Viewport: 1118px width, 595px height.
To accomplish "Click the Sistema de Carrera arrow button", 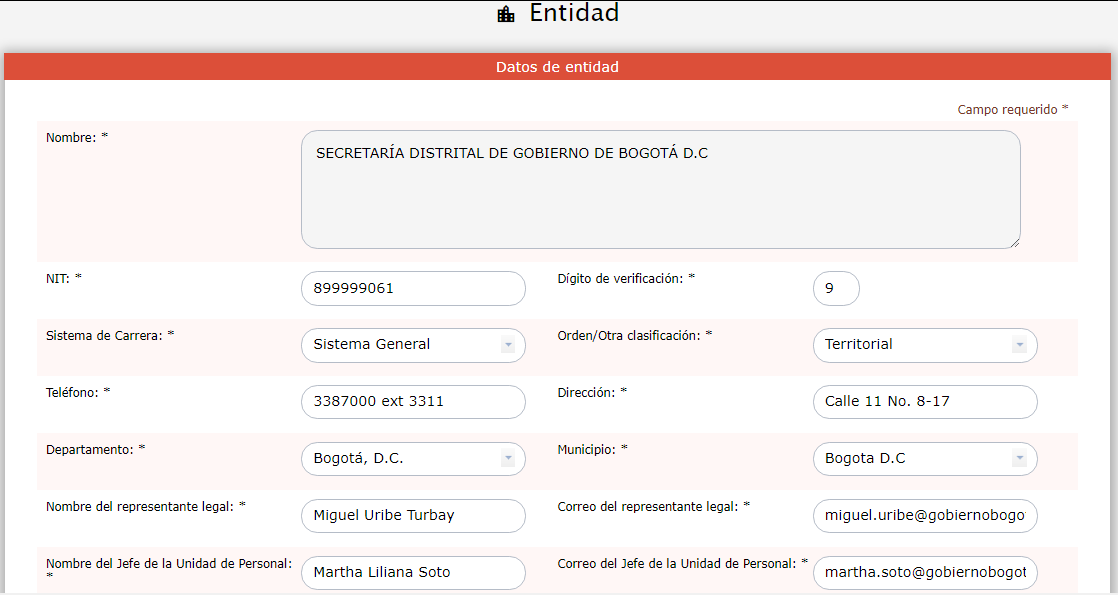I will (508, 345).
